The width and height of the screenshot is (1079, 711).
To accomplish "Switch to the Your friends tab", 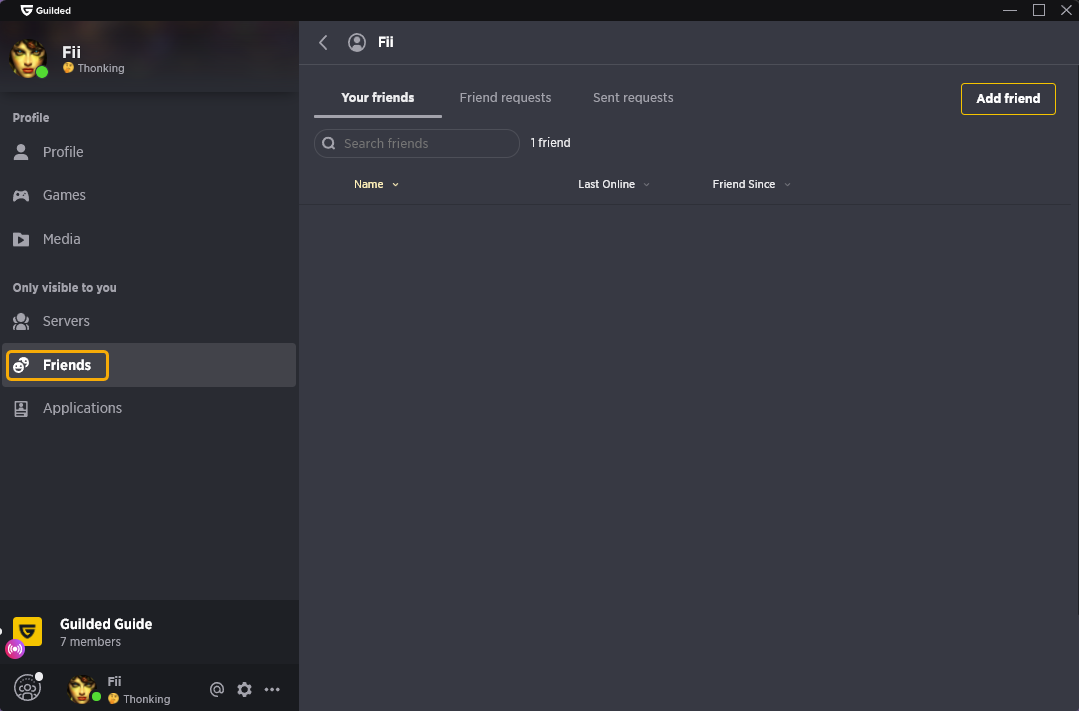I will tap(378, 98).
